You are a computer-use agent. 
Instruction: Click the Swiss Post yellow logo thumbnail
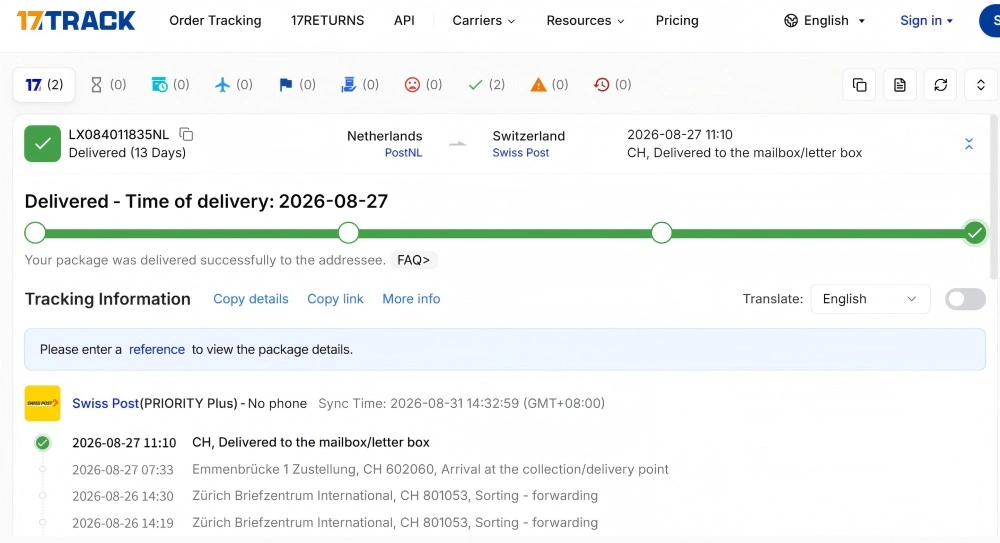tap(43, 403)
